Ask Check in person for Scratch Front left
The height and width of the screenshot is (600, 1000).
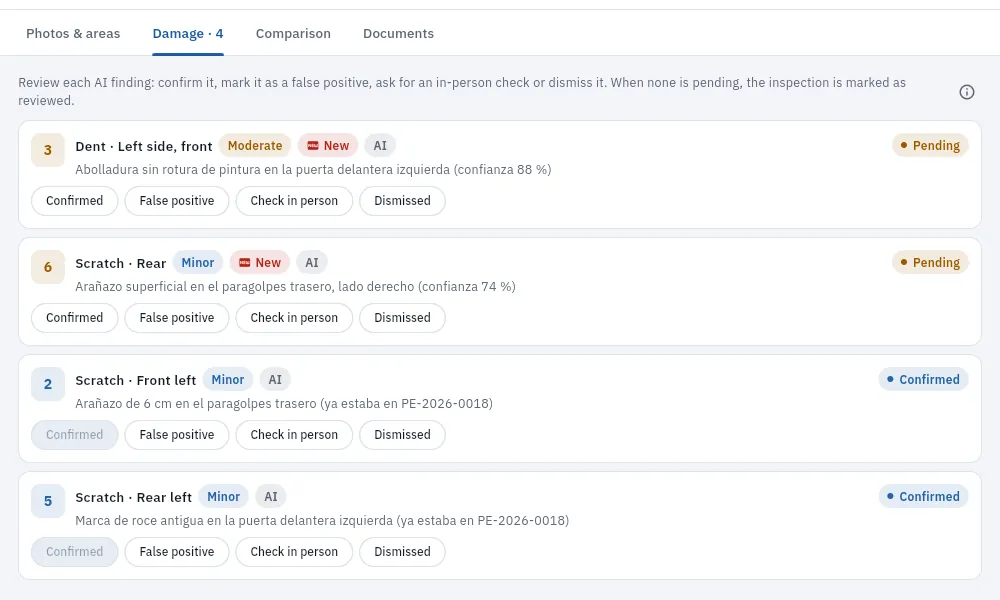click(294, 435)
